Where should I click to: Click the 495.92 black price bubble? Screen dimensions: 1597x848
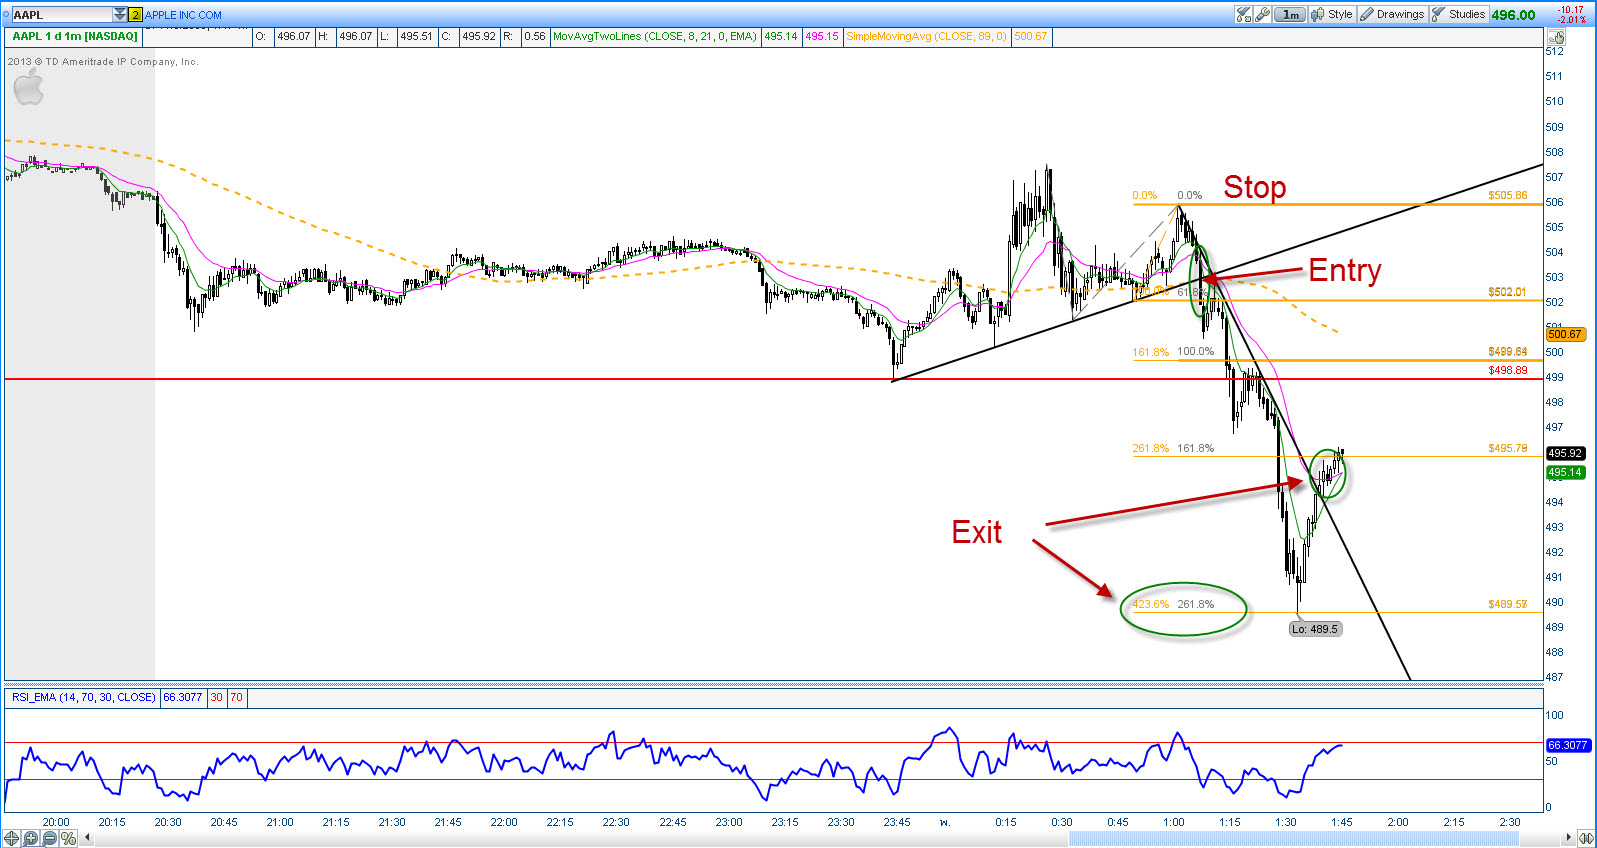(1565, 453)
